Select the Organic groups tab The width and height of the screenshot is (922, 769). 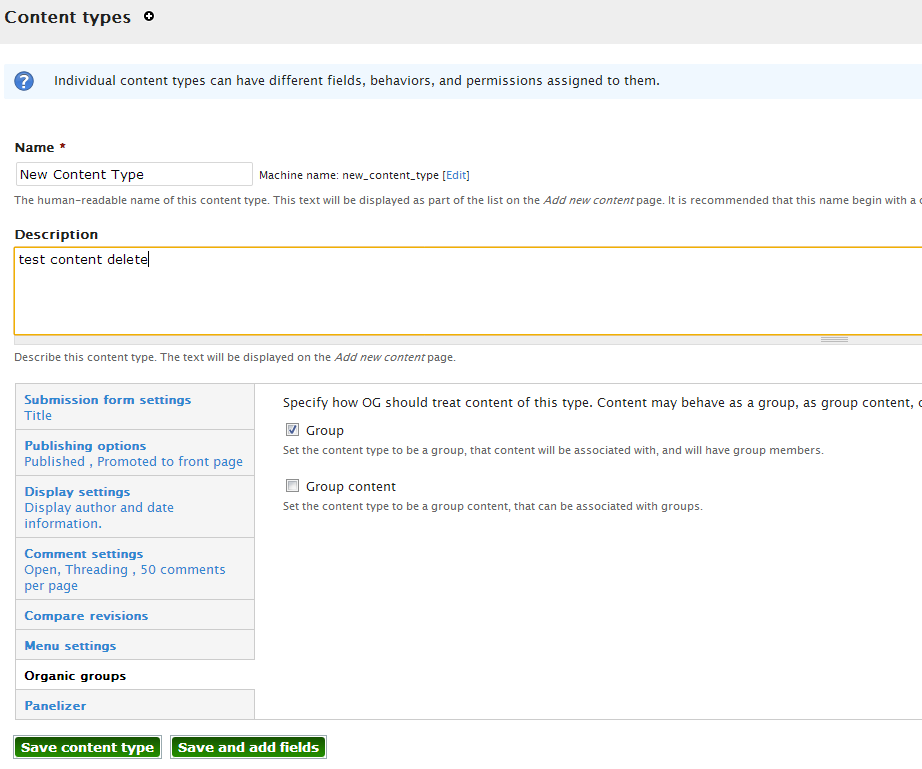point(74,675)
